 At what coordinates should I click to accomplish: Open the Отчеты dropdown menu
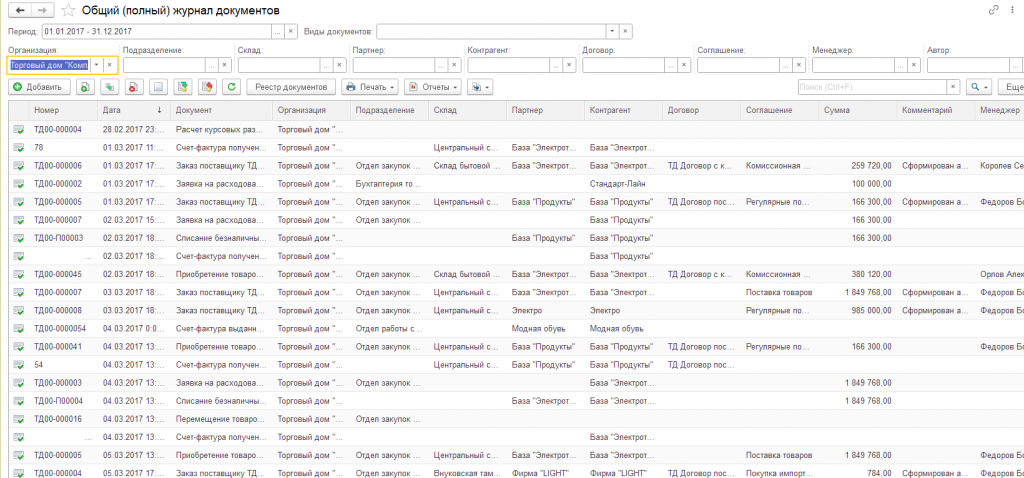coord(433,86)
